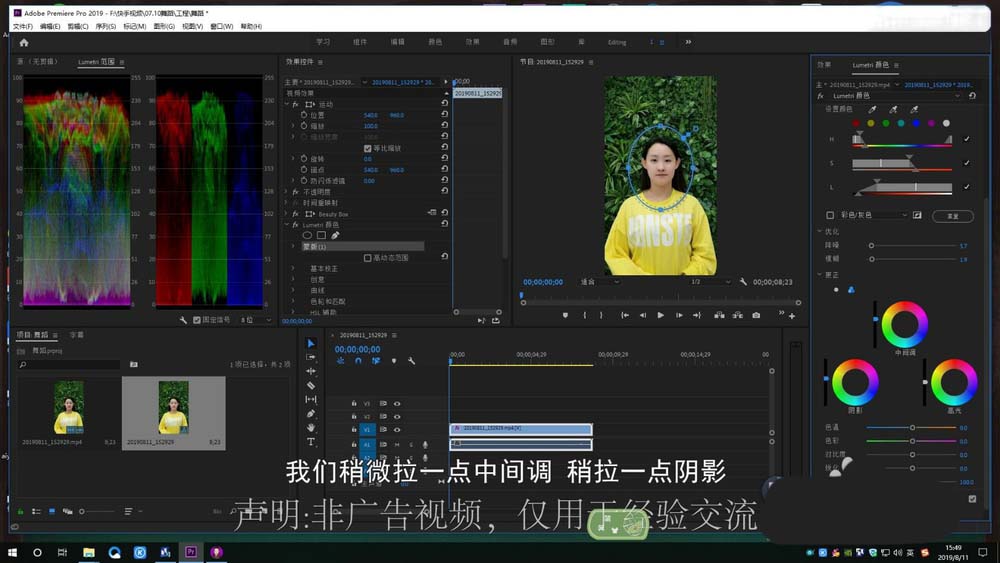Toggle uniform scale checkbox
This screenshot has height=563, width=1000.
pyautogui.click(x=367, y=148)
